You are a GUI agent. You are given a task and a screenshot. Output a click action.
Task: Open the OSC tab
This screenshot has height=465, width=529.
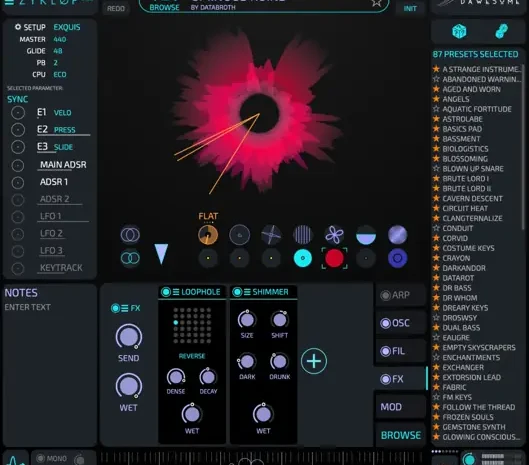(400, 323)
